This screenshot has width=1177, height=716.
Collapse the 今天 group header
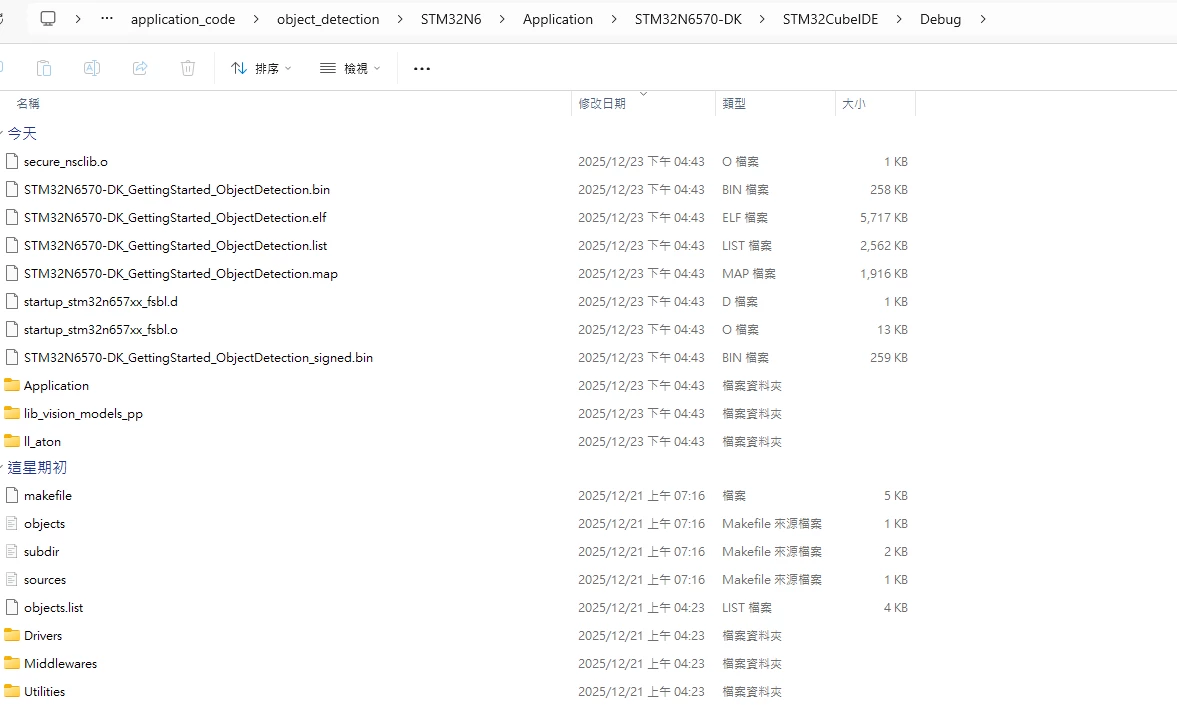click(x=22, y=134)
